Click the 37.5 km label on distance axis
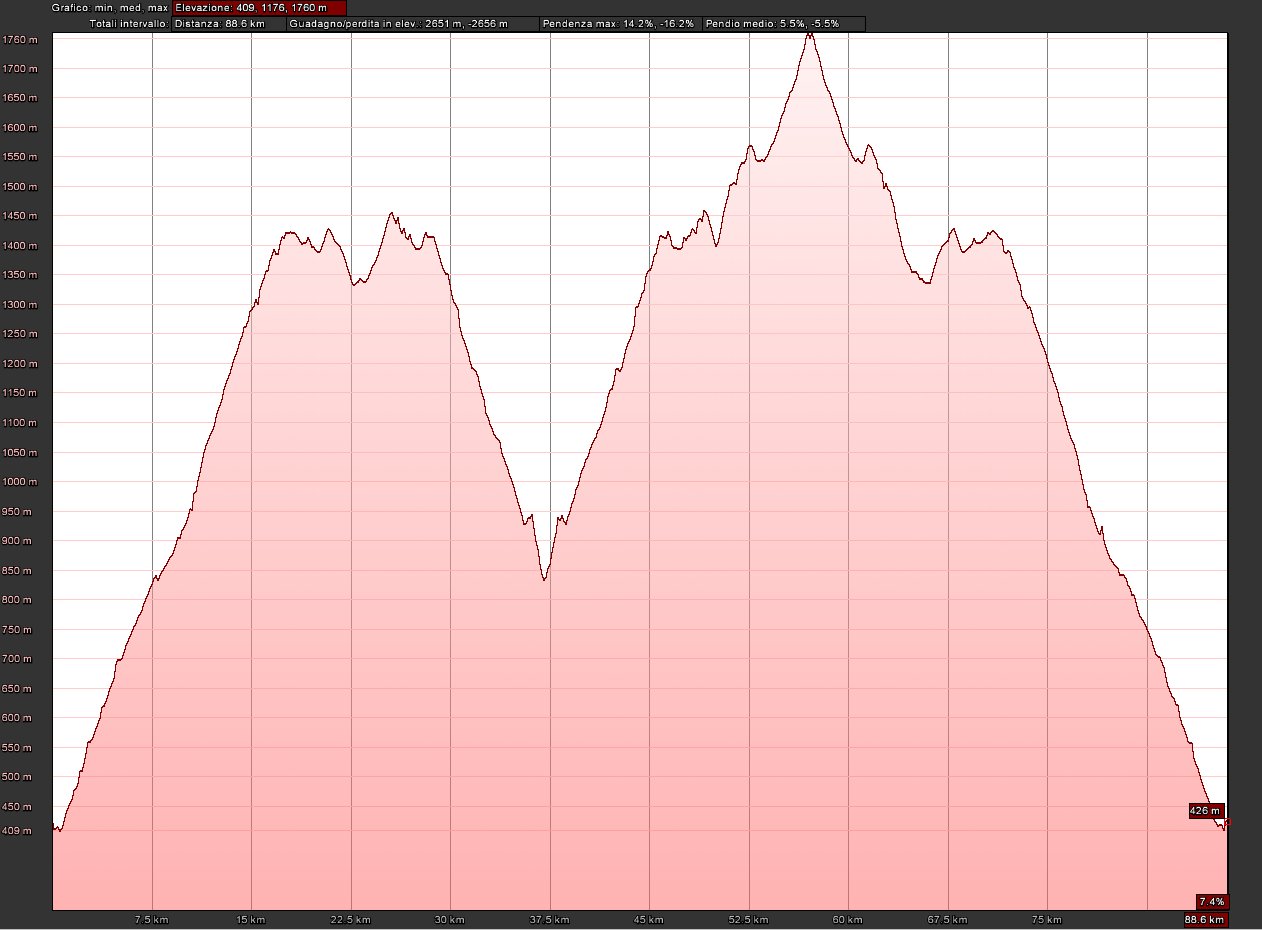 pyautogui.click(x=549, y=919)
